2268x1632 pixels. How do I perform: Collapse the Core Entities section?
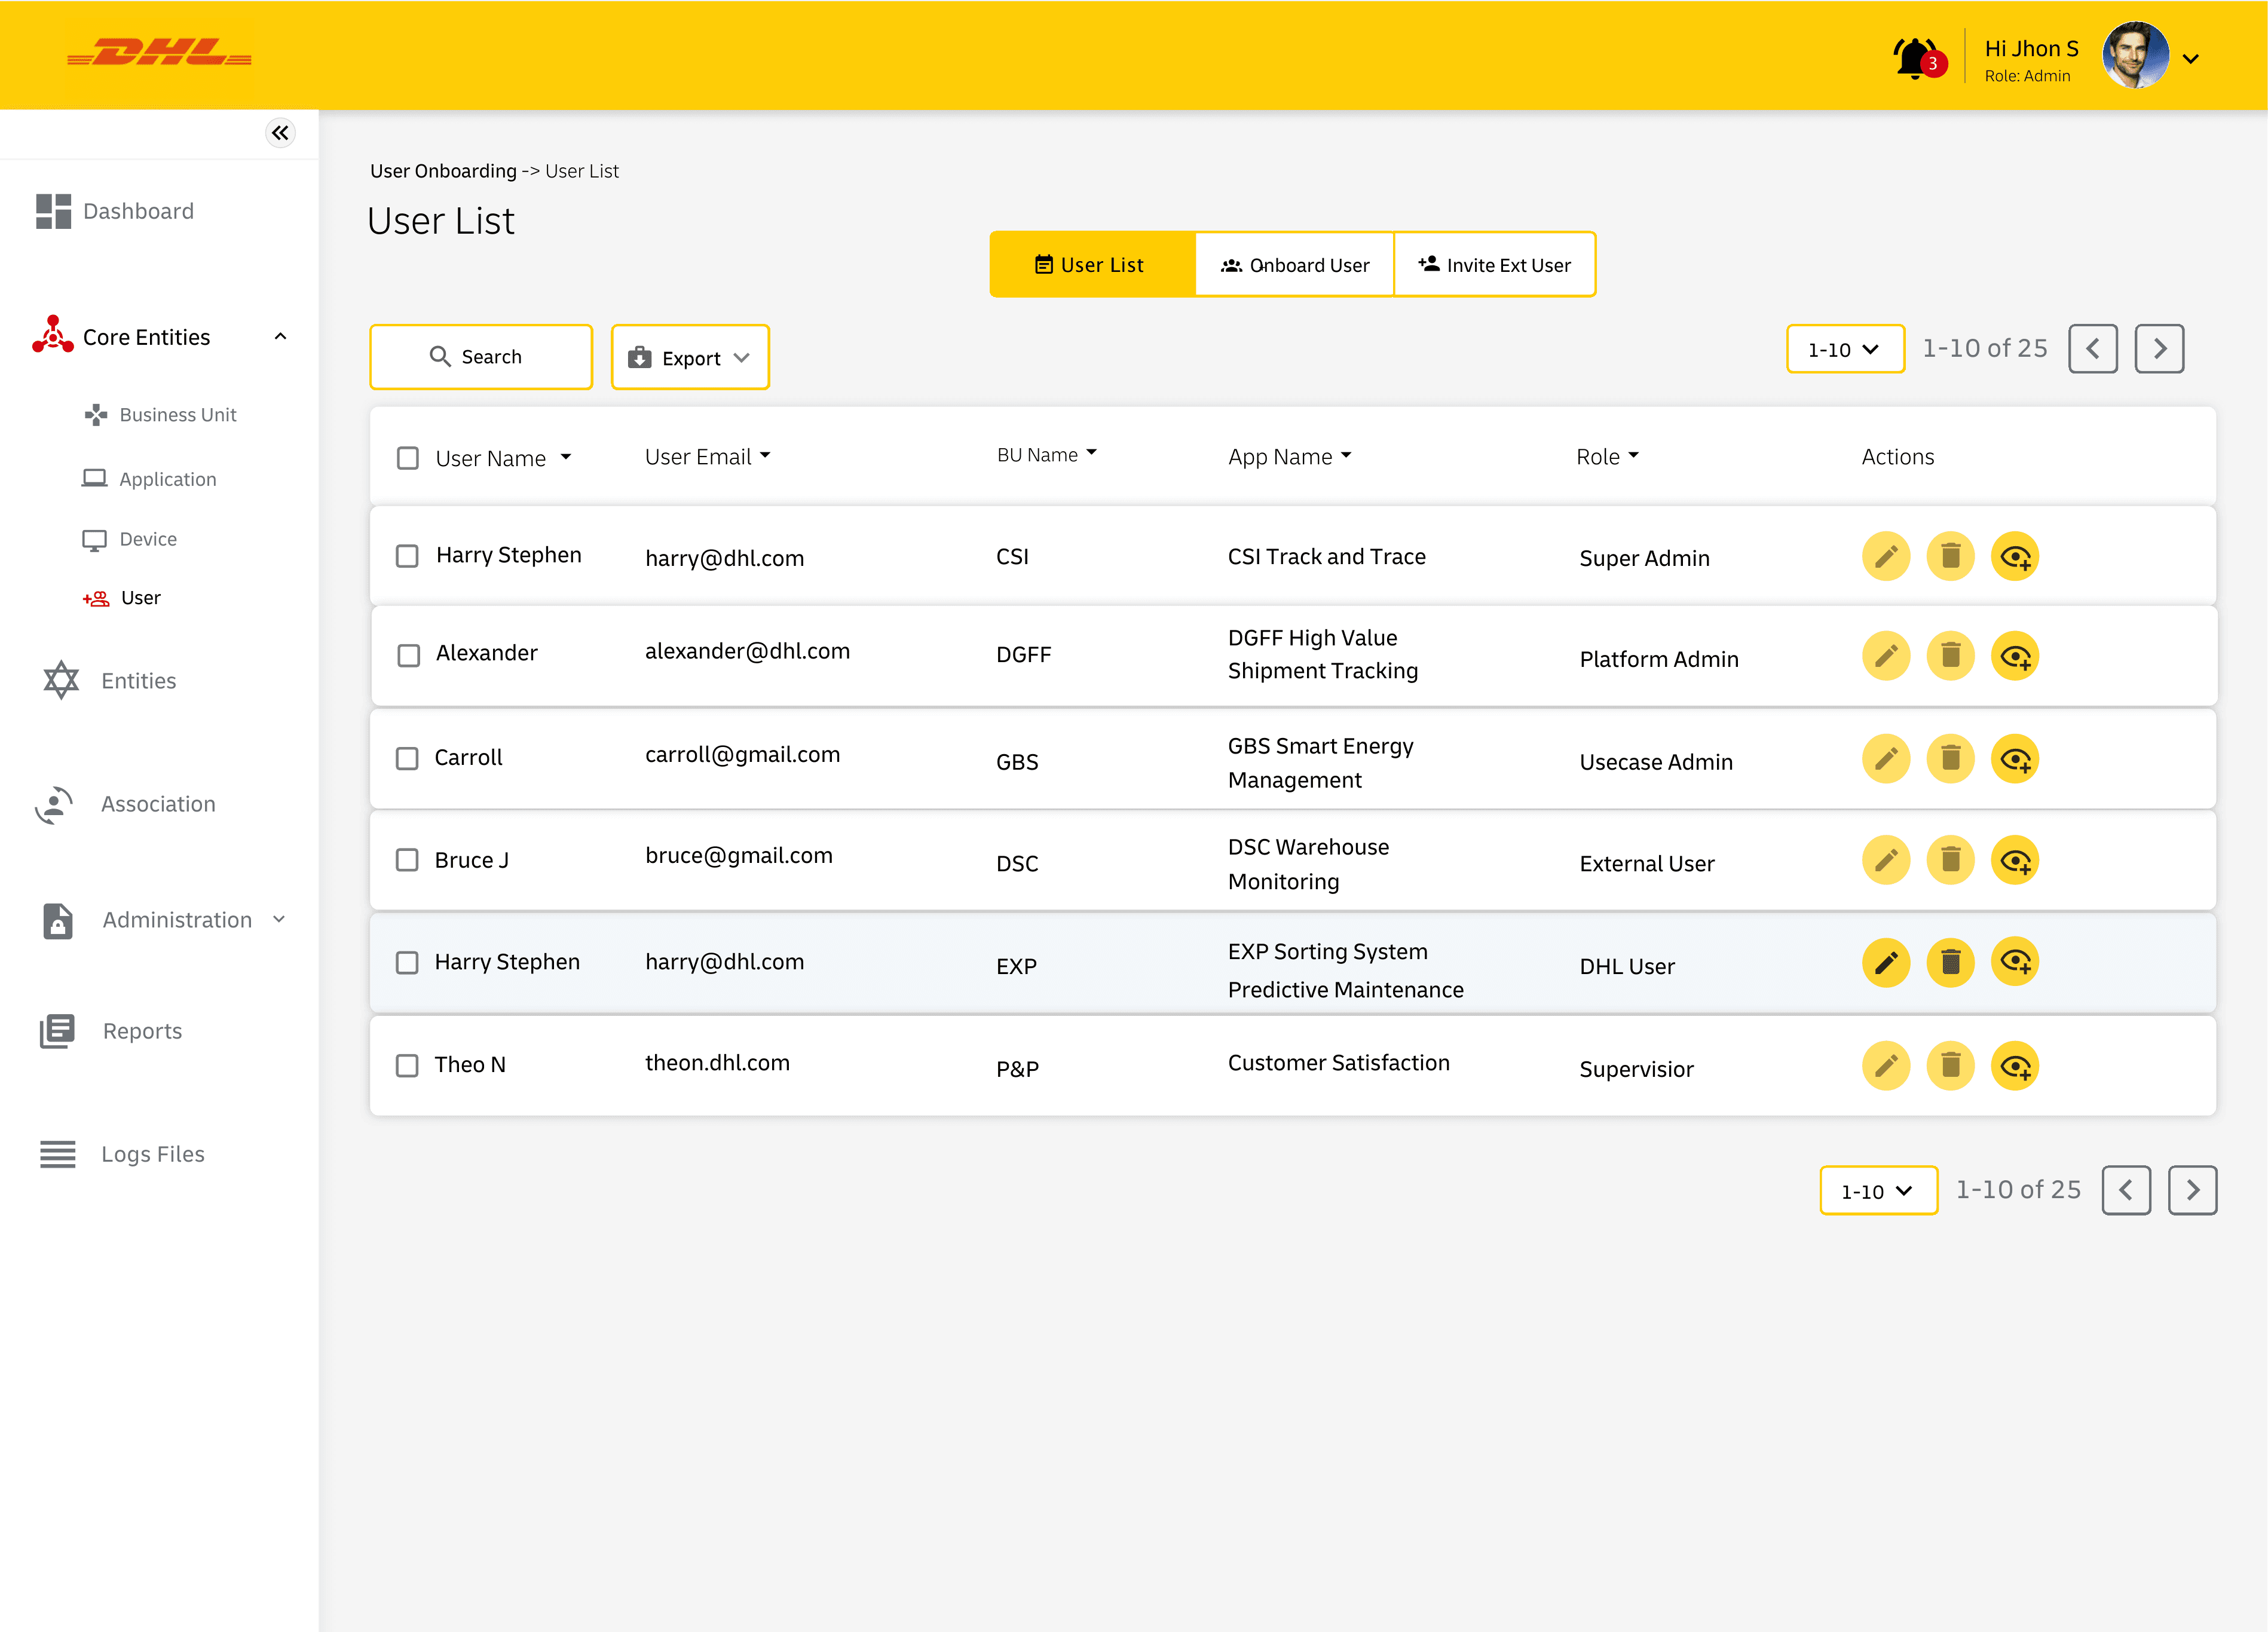pyautogui.click(x=281, y=337)
